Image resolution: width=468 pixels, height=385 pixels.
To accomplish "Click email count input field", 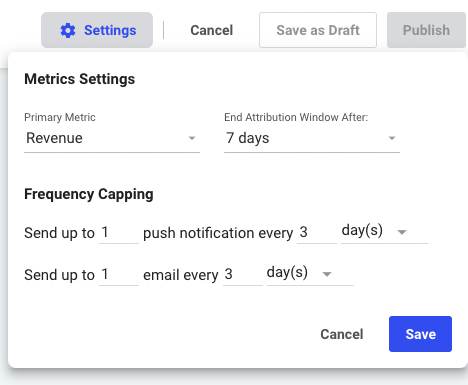I will (x=119, y=275).
